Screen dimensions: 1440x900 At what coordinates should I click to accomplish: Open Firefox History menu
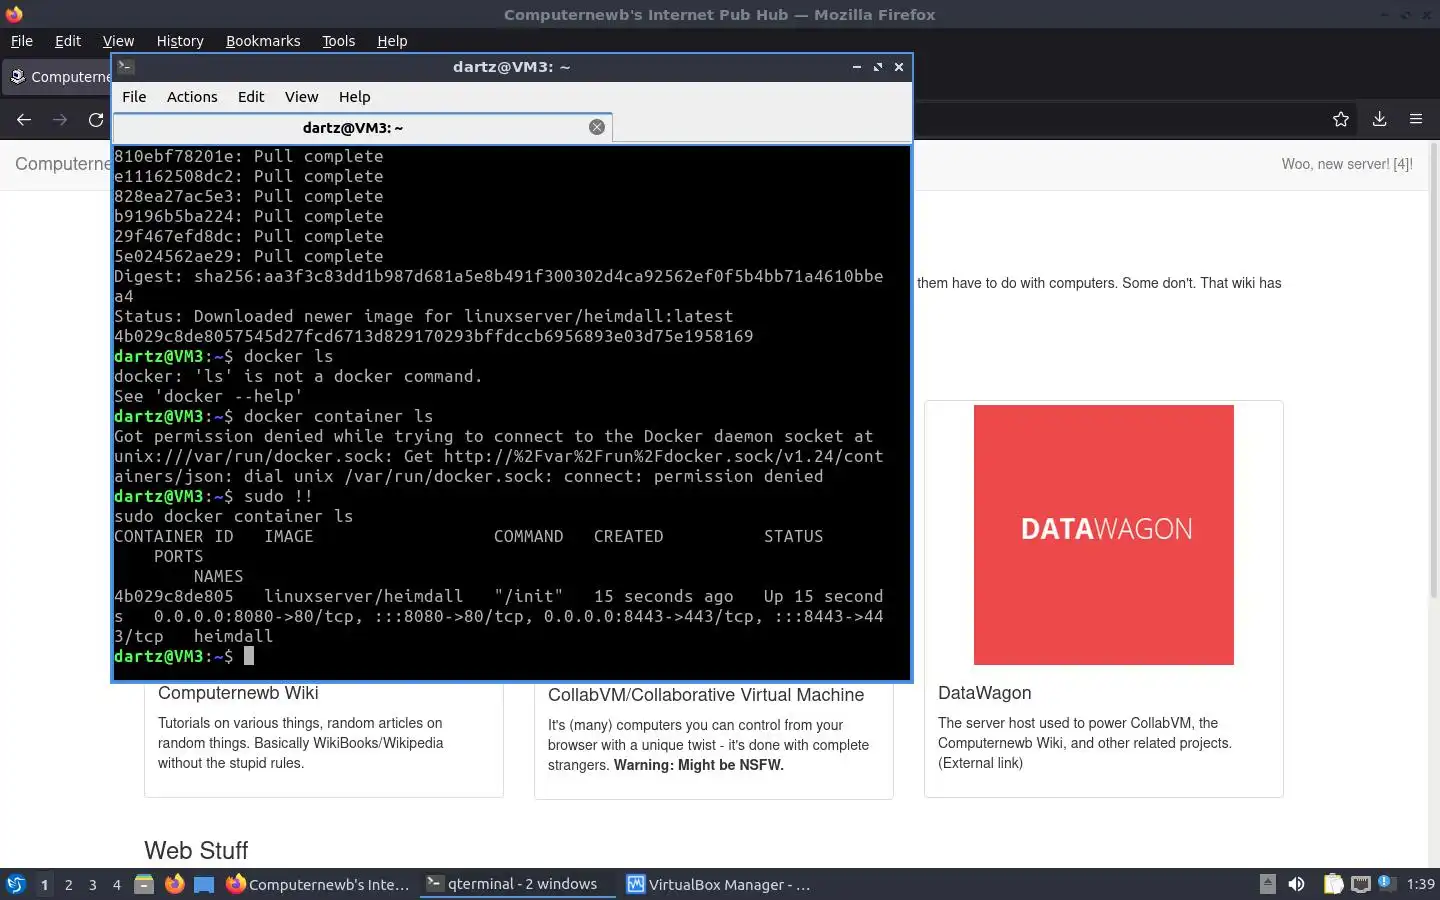coord(180,41)
